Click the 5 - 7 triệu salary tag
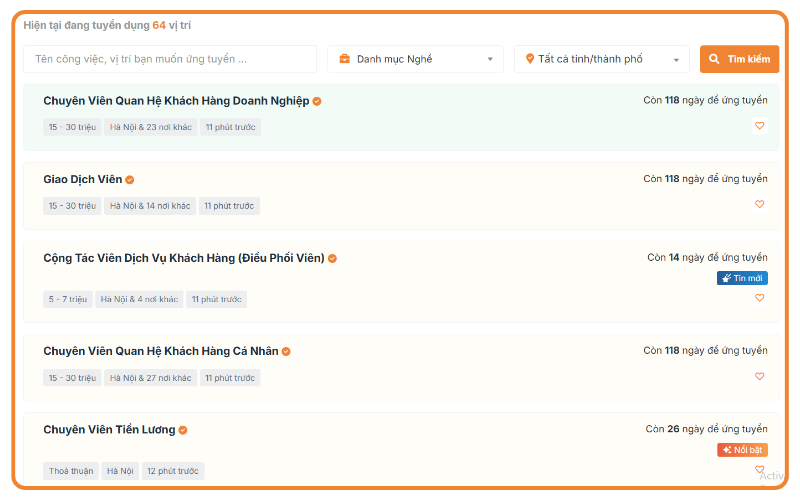The width and height of the screenshot is (800, 500). pyautogui.click(x=68, y=299)
